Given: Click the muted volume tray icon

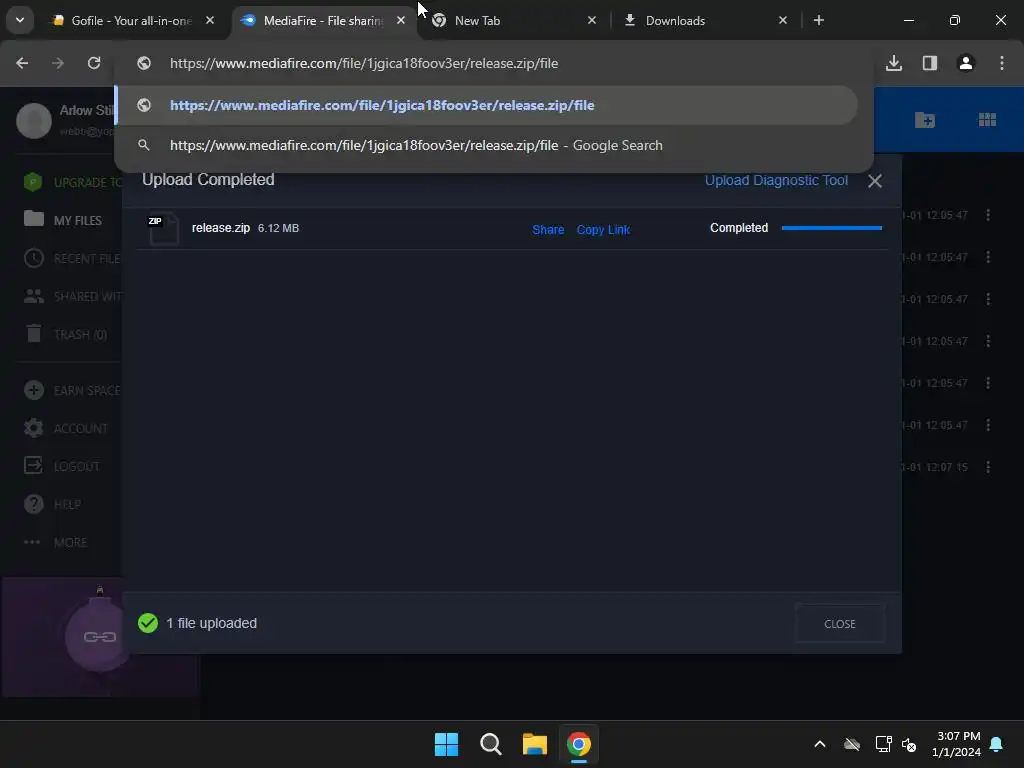Looking at the screenshot, I should pos(909,744).
